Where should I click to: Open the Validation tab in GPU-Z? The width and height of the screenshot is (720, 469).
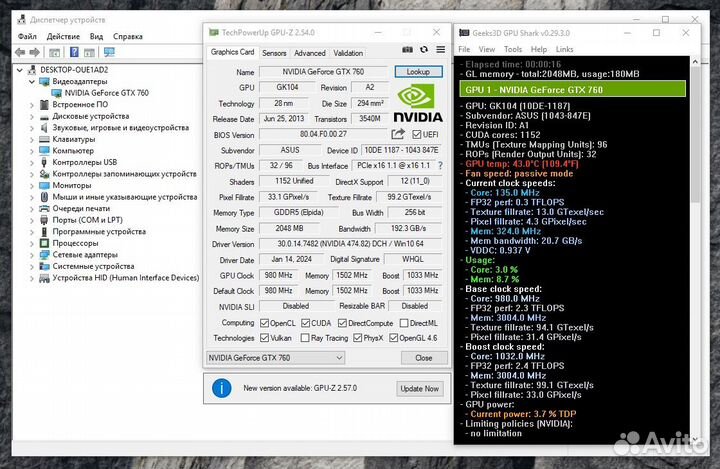pyautogui.click(x=348, y=53)
